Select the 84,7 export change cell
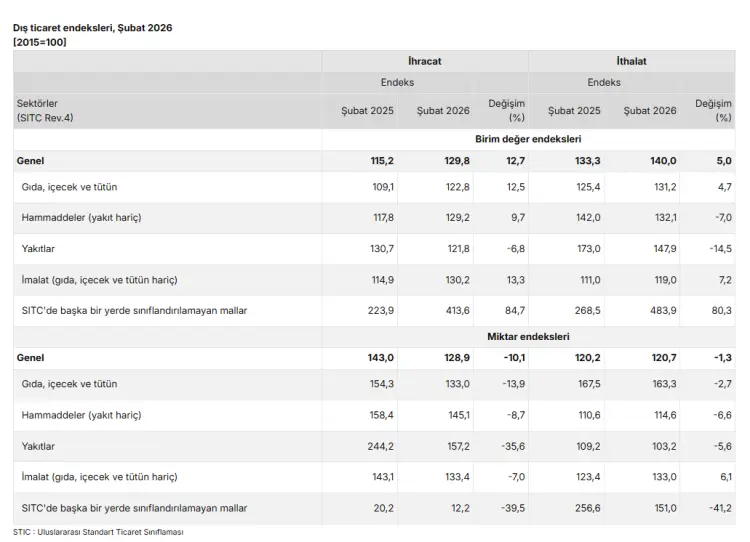The height and width of the screenshot is (542, 750). point(514,311)
